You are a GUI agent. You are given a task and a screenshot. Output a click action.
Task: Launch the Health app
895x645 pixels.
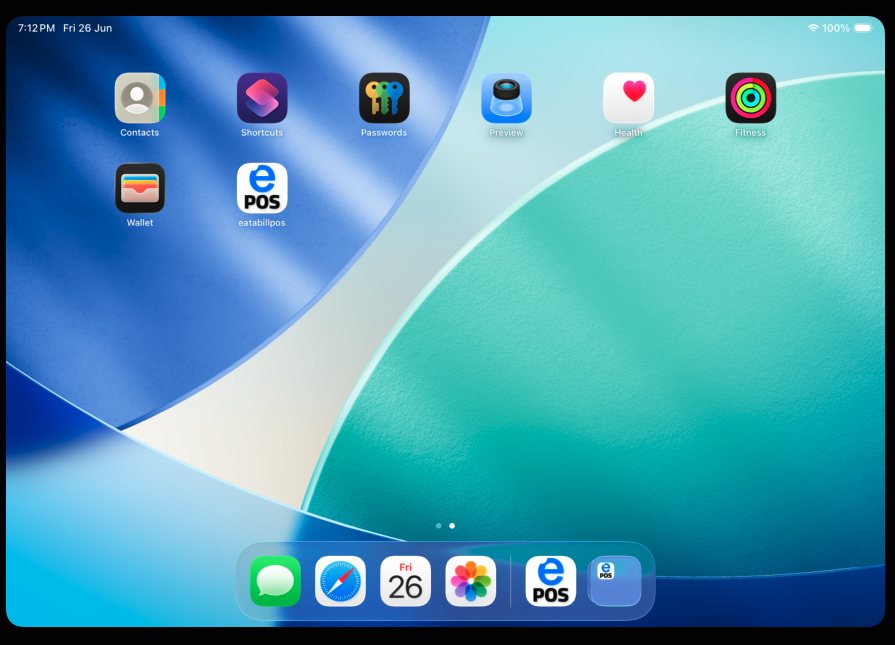[628, 98]
